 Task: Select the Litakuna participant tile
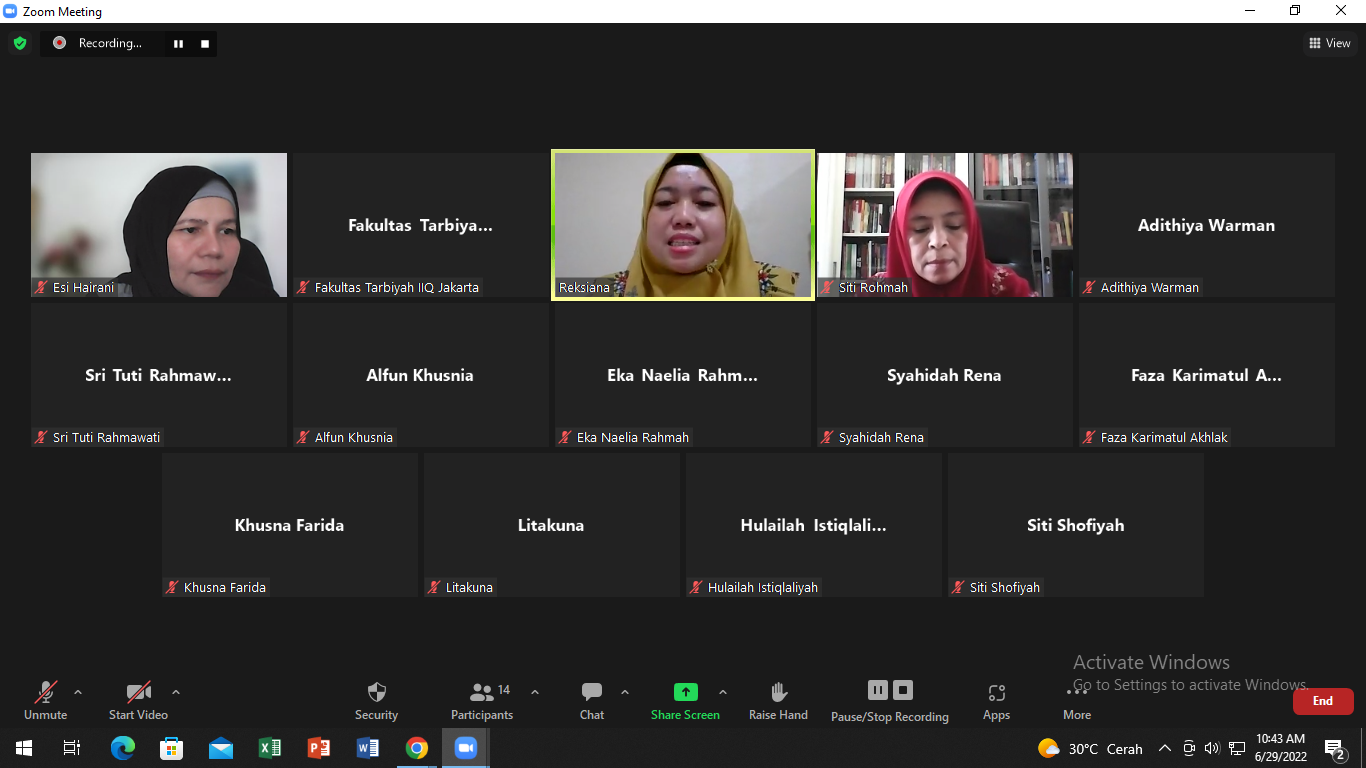click(552, 525)
